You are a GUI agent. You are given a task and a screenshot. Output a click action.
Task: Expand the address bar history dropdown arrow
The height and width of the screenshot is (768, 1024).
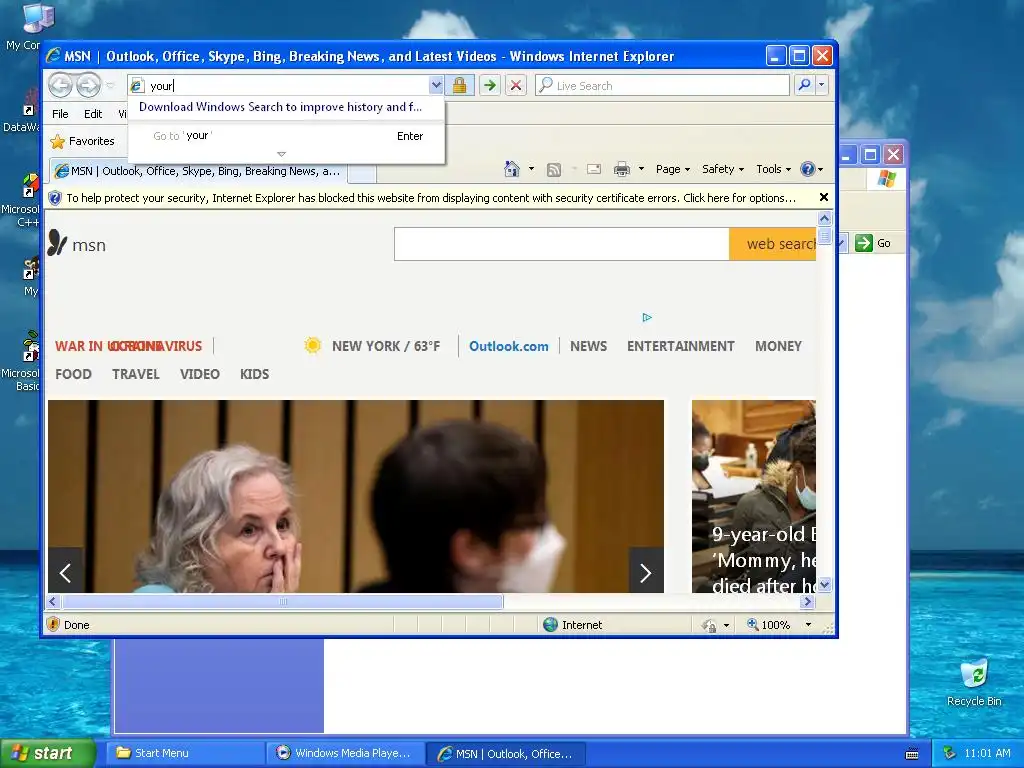coord(436,86)
